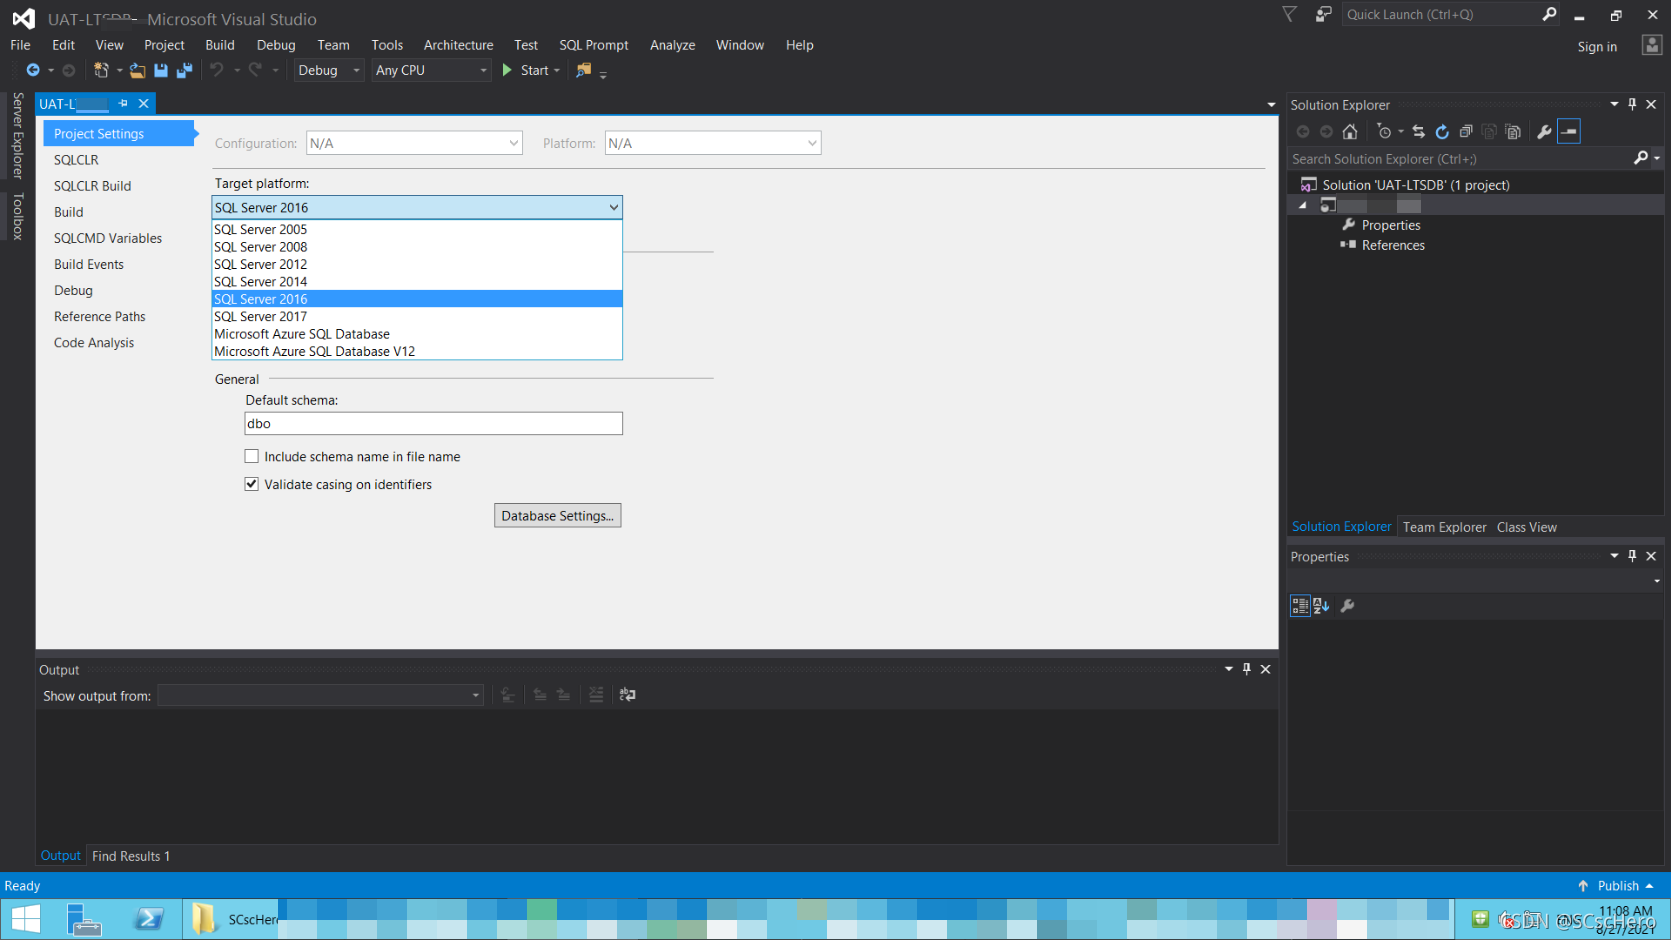Click the Redo arrow icon

[x=255, y=70]
